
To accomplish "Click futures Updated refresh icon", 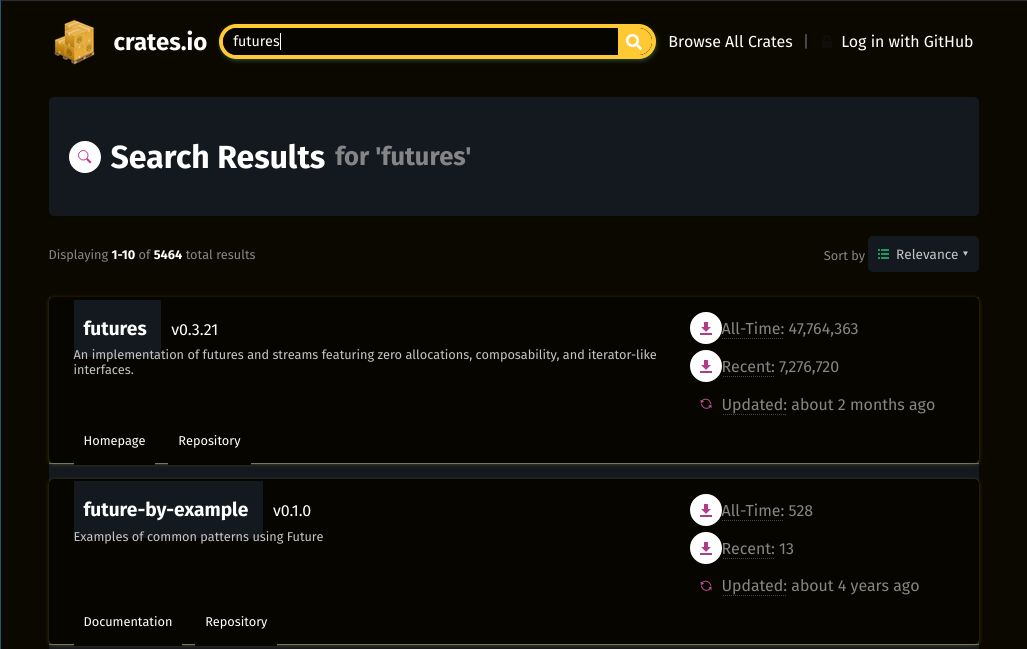I will [x=706, y=404].
